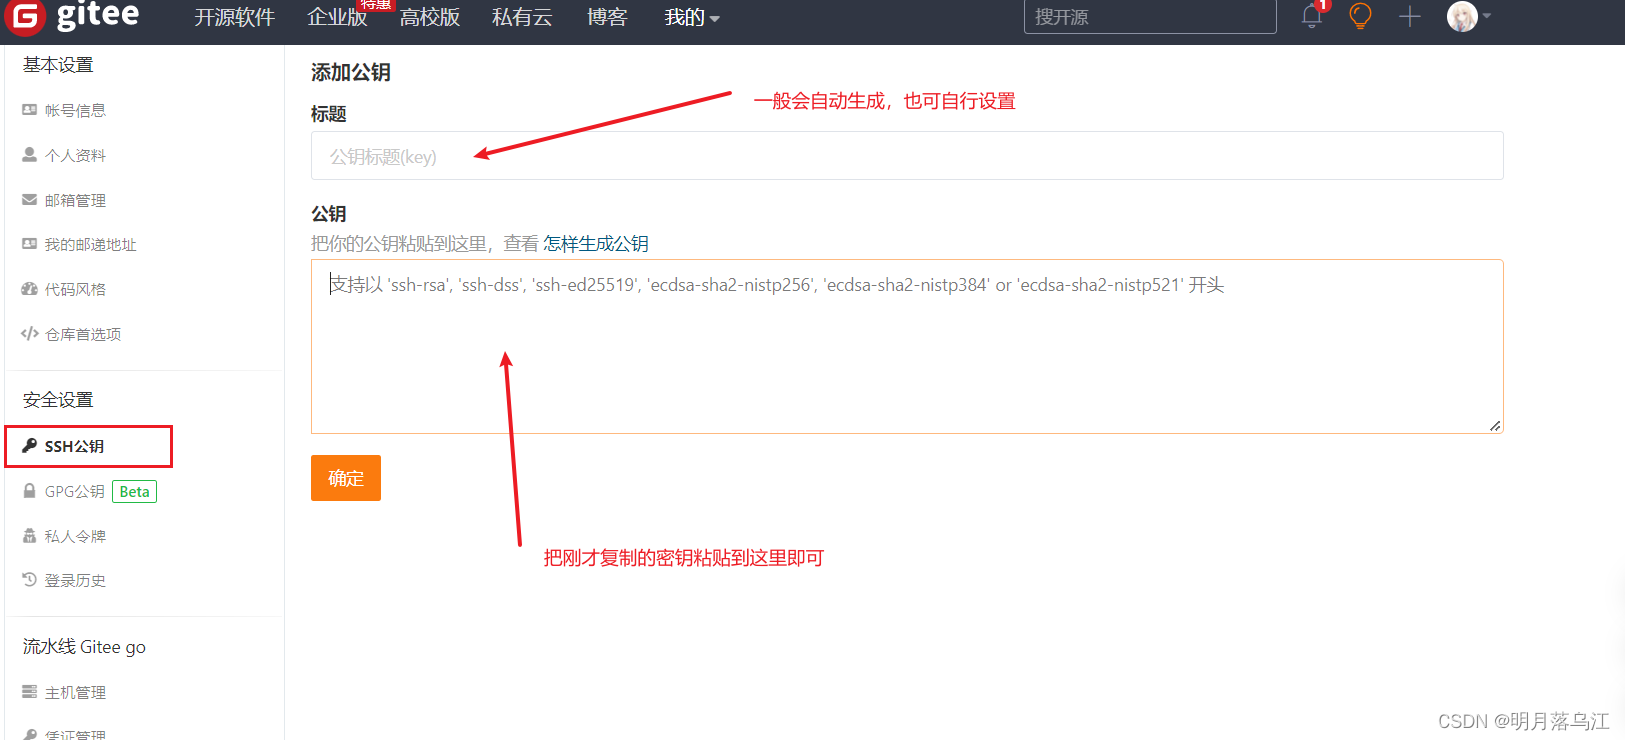Click the SSH公钥 key icon

29,446
